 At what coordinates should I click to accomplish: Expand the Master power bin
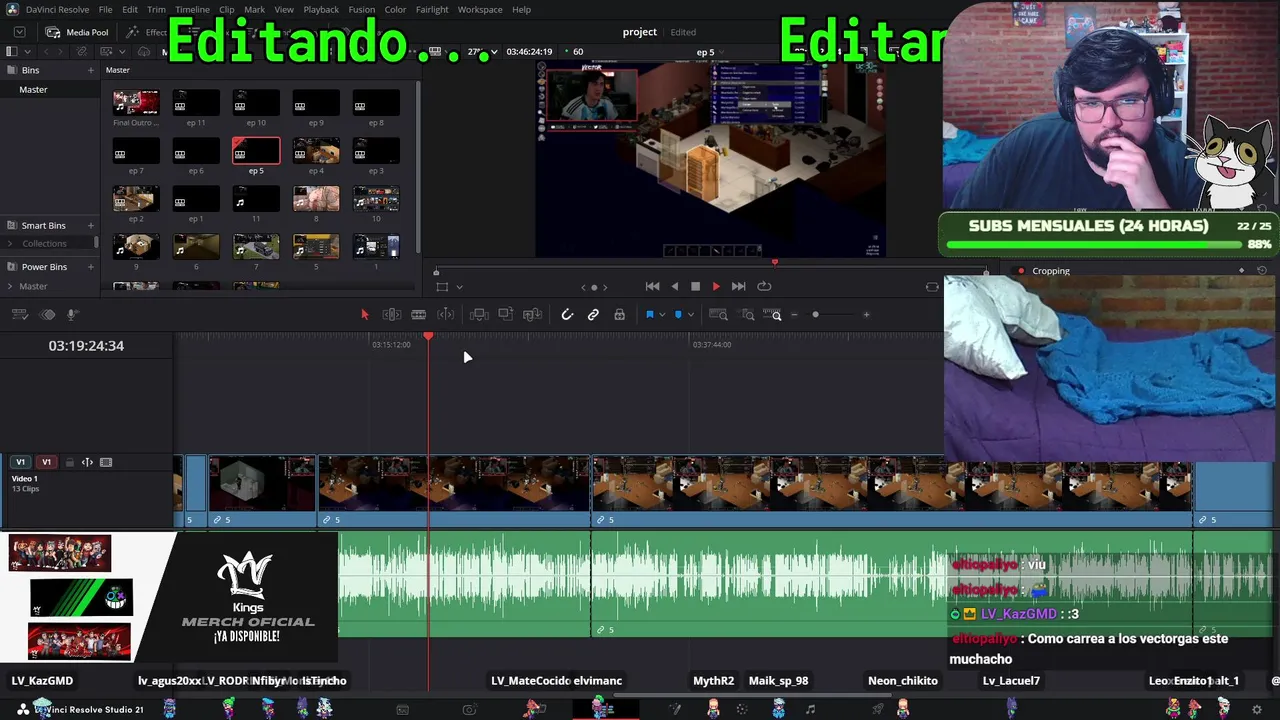10,286
